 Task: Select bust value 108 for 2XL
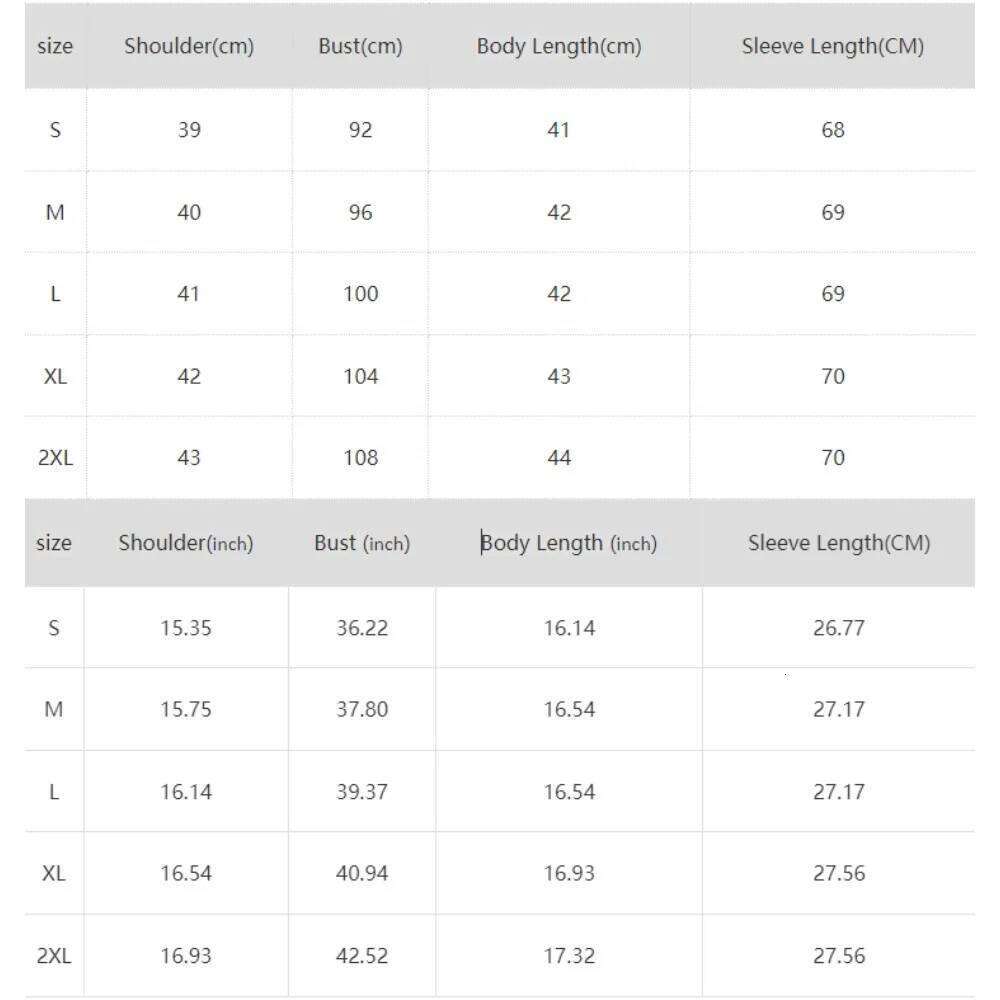(x=360, y=458)
